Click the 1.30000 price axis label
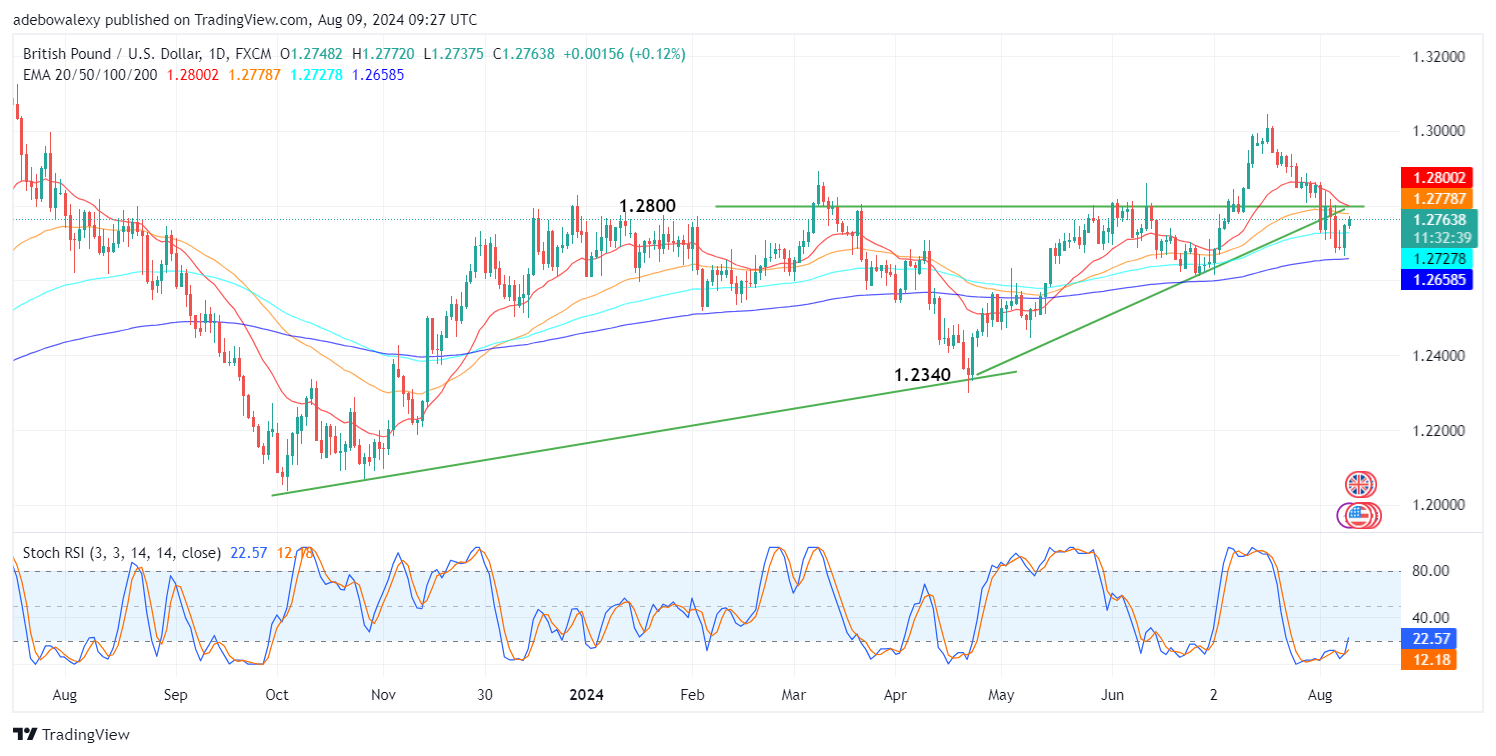Image resolution: width=1496 pixels, height=756 pixels. point(1441,131)
